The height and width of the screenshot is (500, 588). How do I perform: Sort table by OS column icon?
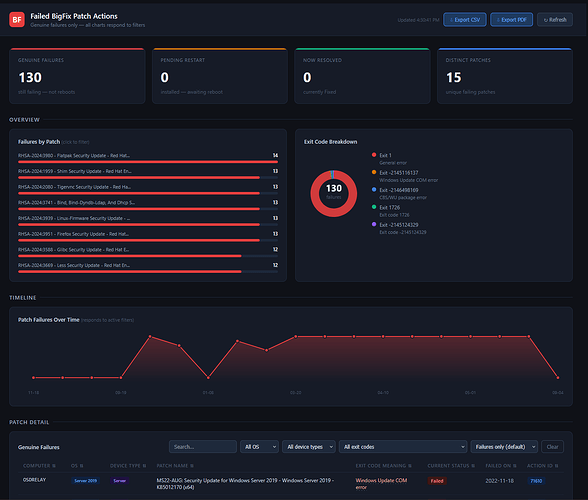point(81,466)
